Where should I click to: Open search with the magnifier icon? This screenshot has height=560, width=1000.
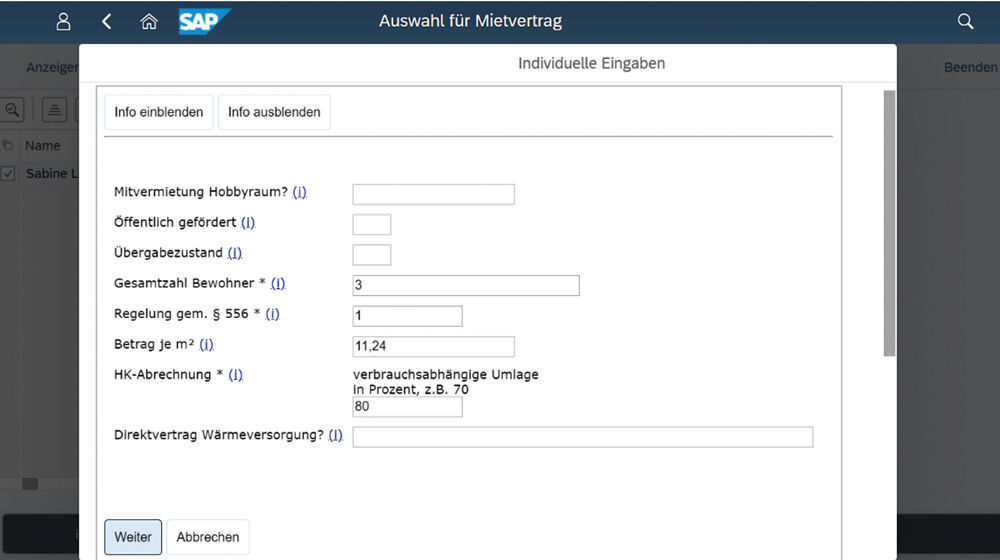[965, 21]
